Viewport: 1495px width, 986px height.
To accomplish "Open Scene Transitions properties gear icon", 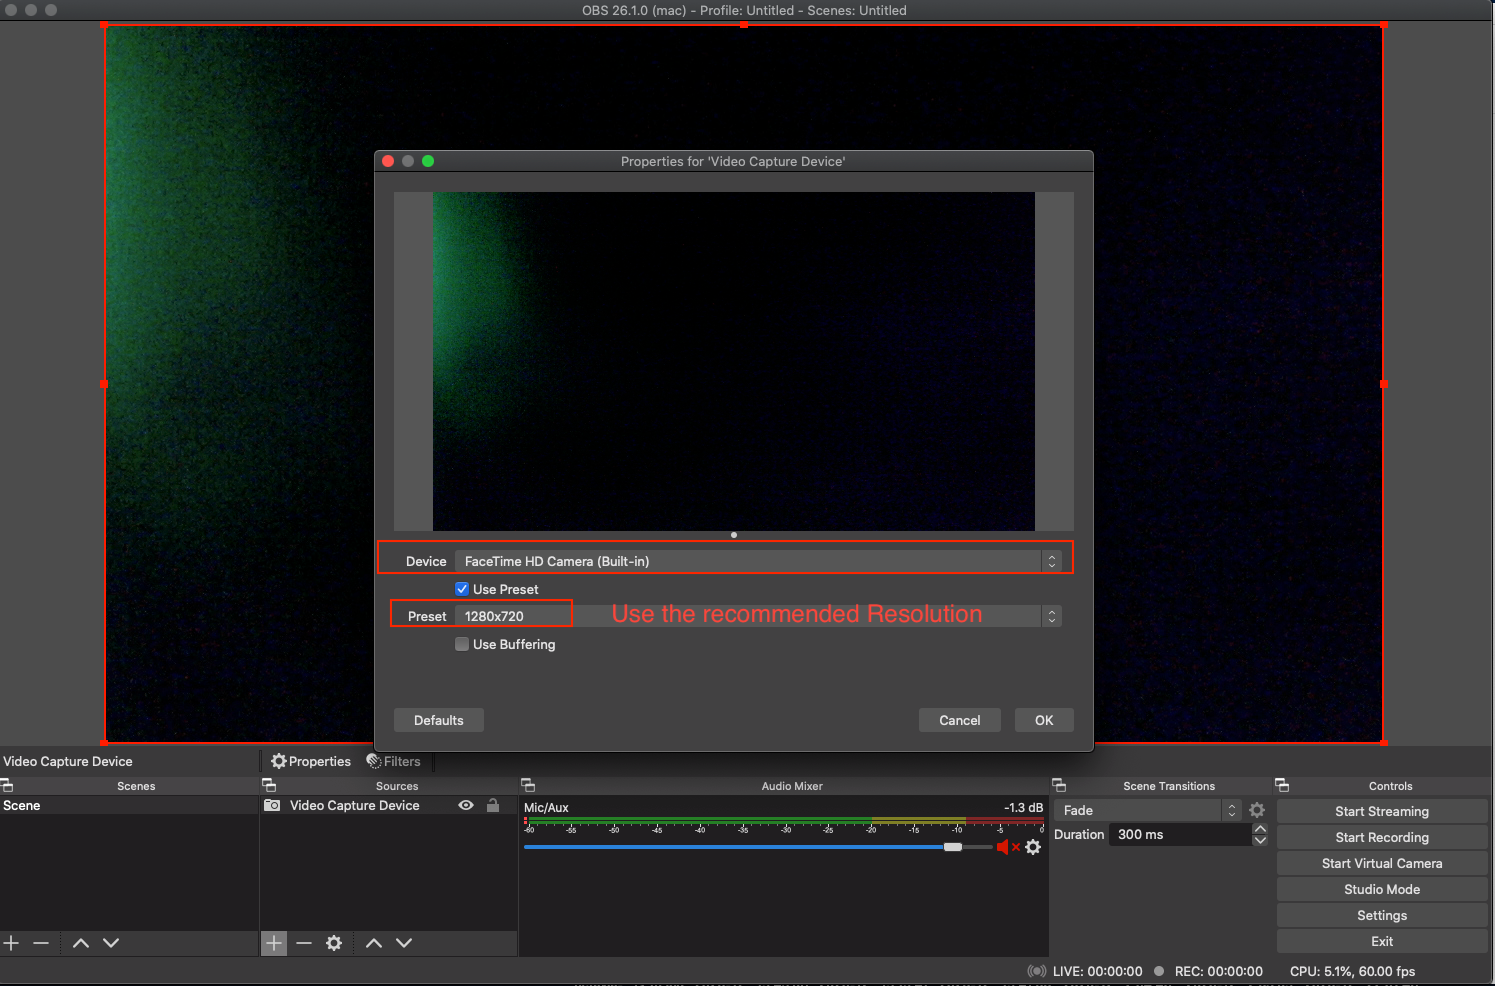I will click(x=1257, y=810).
